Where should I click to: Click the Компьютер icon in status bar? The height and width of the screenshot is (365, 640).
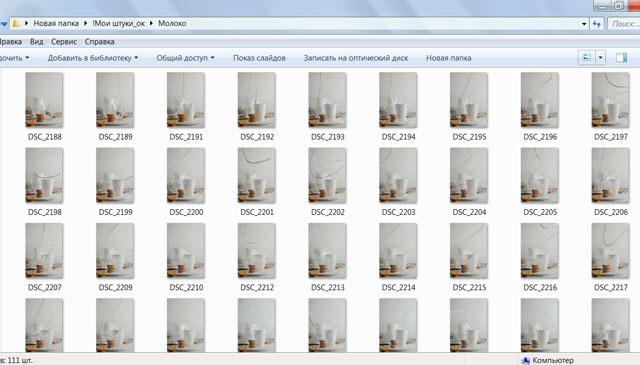pyautogui.click(x=526, y=360)
